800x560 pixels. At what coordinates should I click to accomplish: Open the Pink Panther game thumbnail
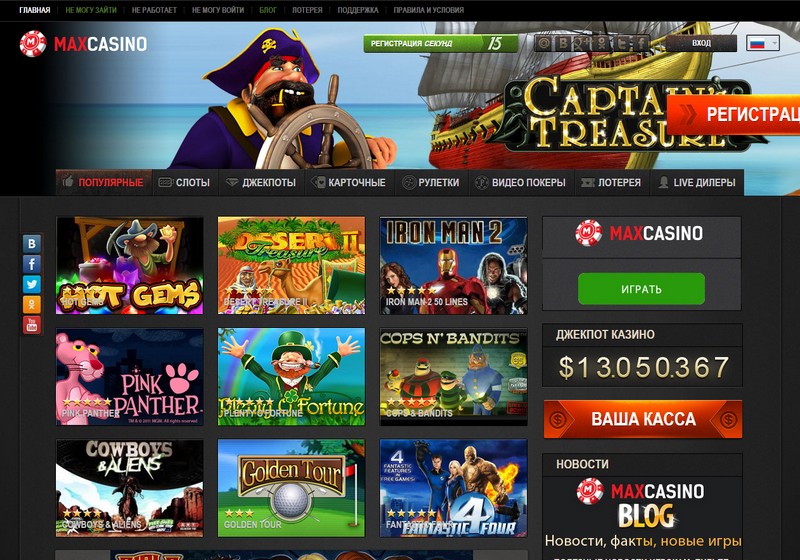click(x=130, y=376)
